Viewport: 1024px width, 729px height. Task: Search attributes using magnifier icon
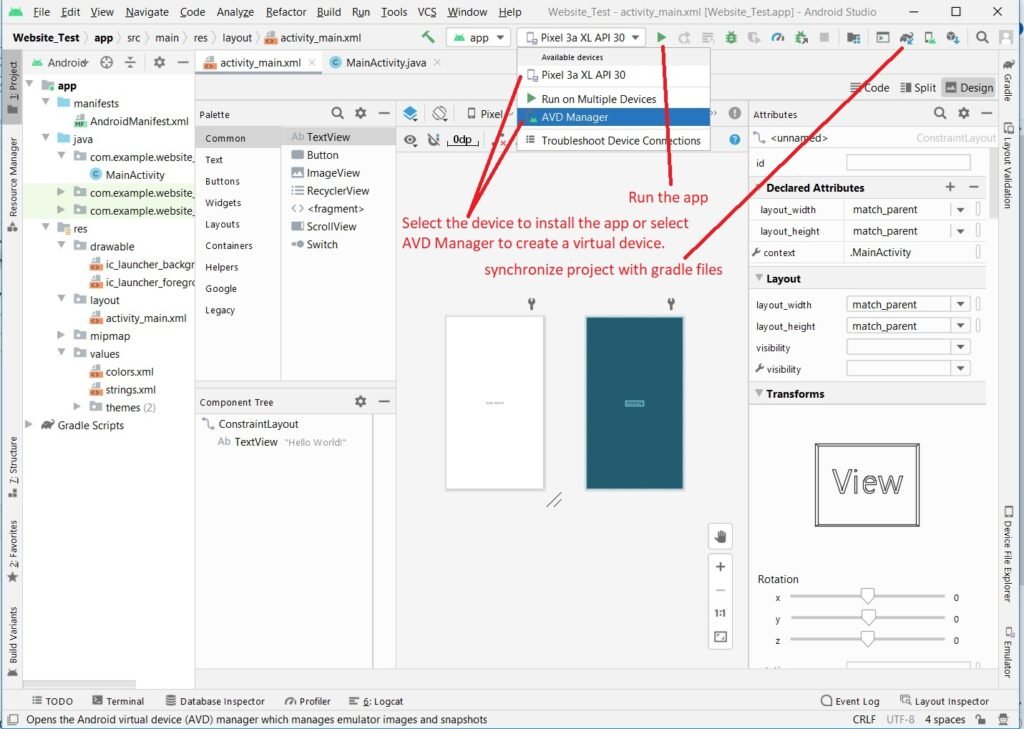940,113
